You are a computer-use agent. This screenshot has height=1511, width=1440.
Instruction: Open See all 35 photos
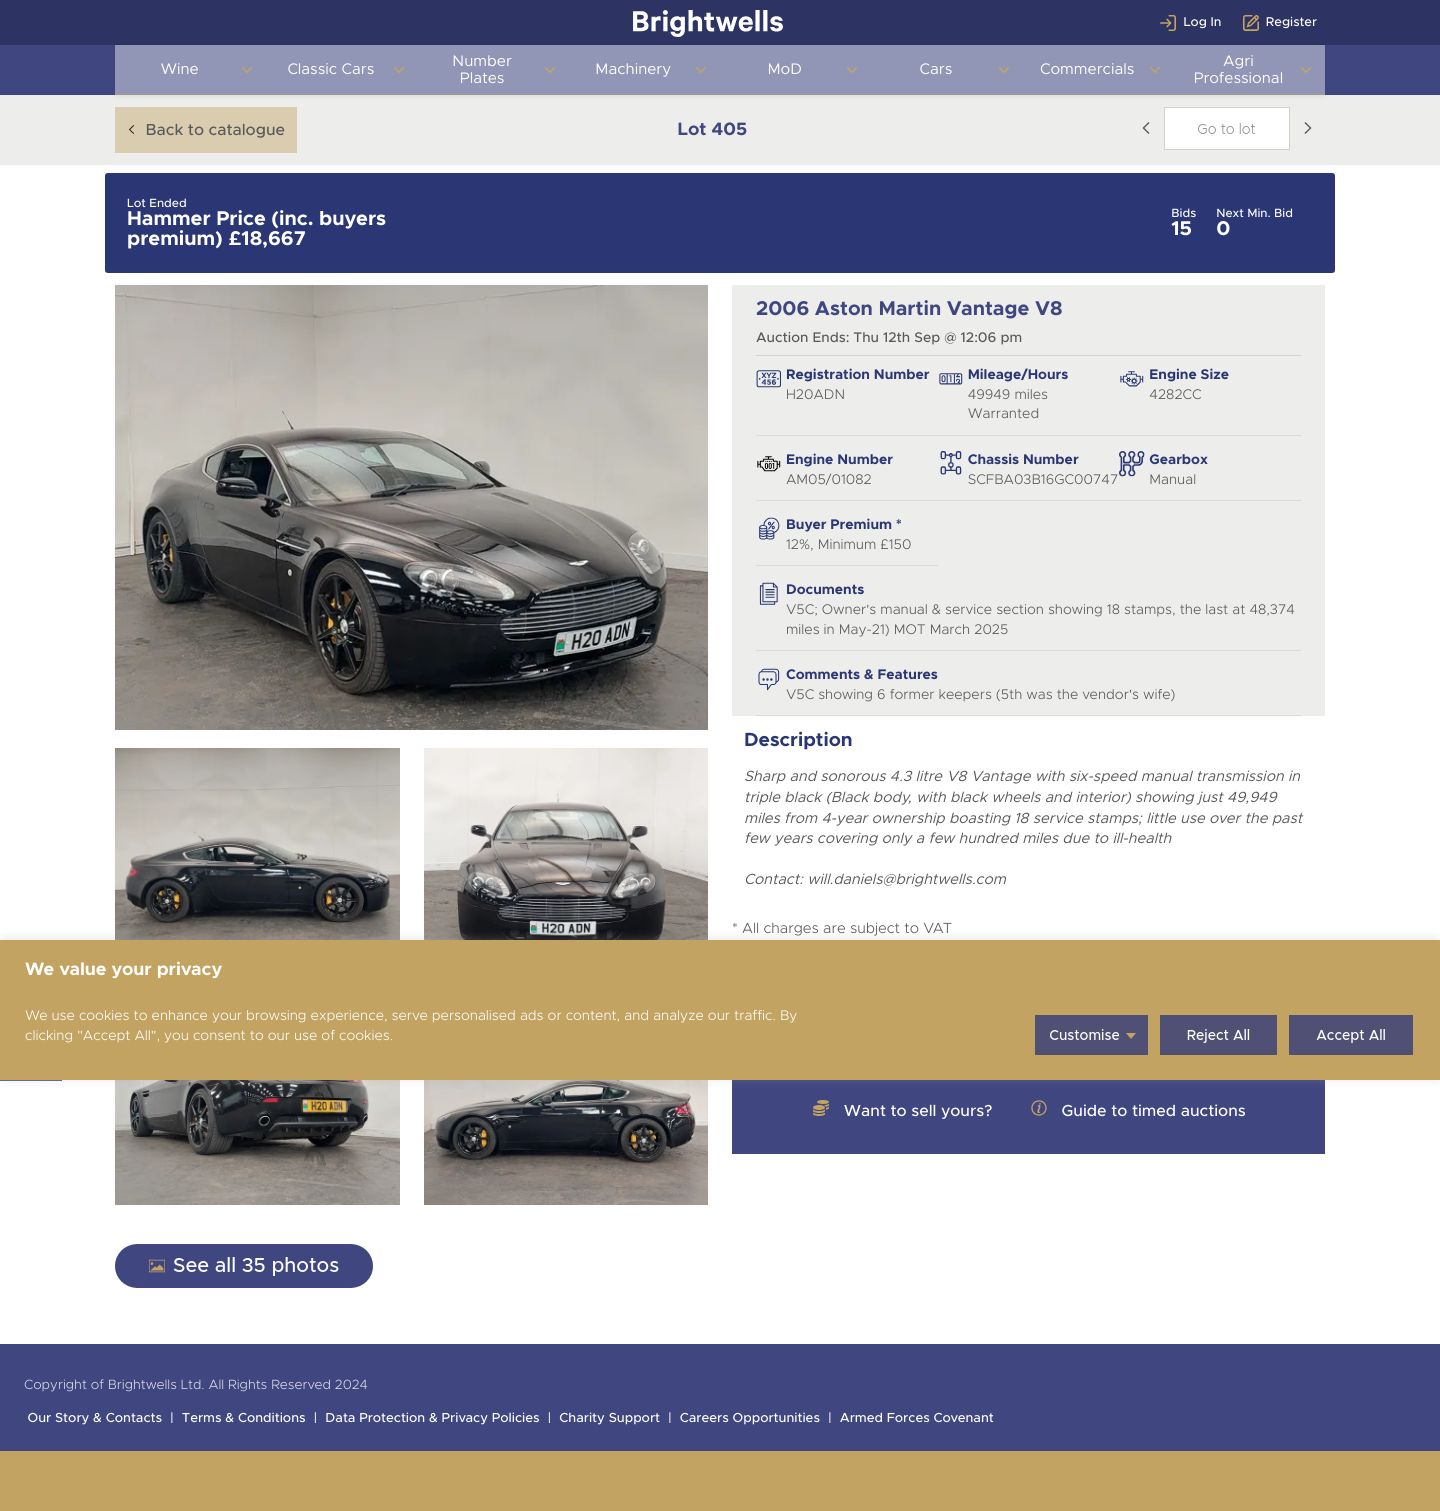(x=244, y=1266)
